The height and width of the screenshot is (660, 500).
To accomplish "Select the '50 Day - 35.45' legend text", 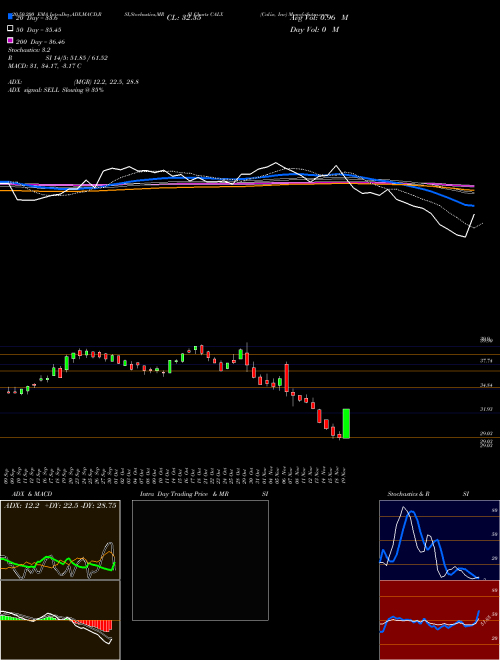I will click(x=38, y=30).
